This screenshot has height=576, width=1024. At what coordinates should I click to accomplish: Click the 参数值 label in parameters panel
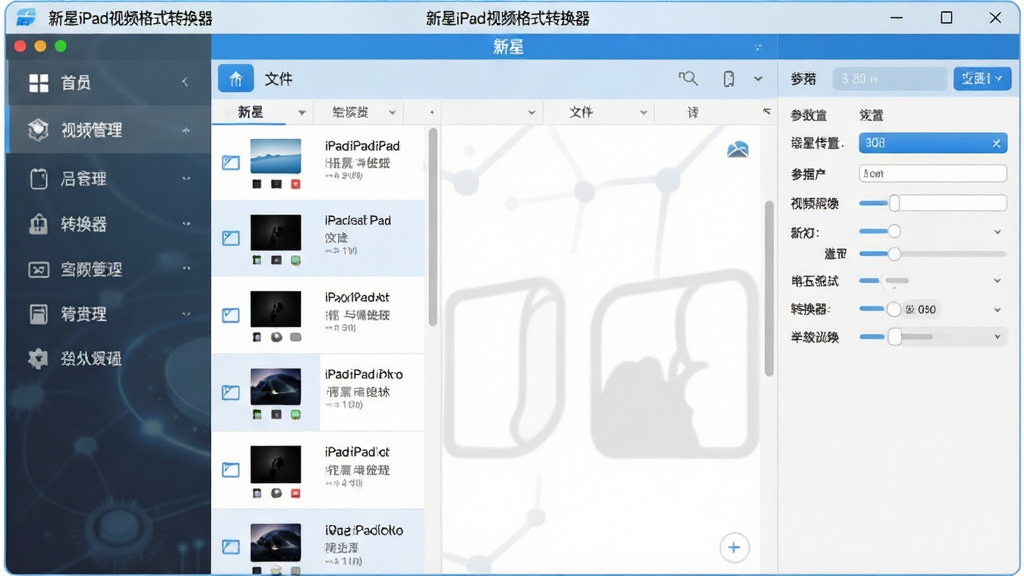808,116
